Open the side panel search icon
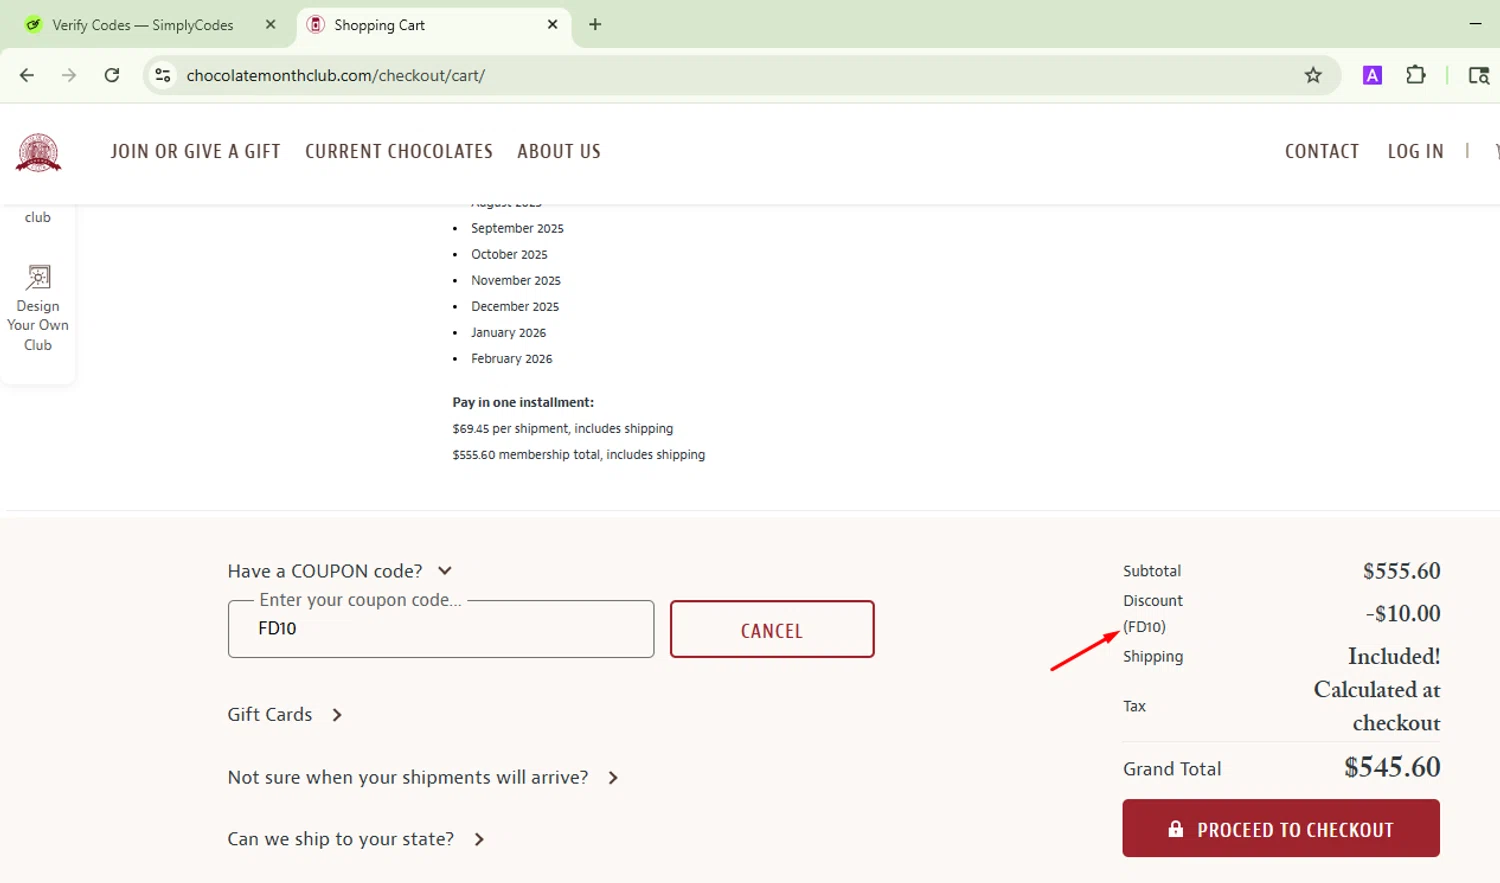This screenshot has height=883, width=1500. (1478, 75)
